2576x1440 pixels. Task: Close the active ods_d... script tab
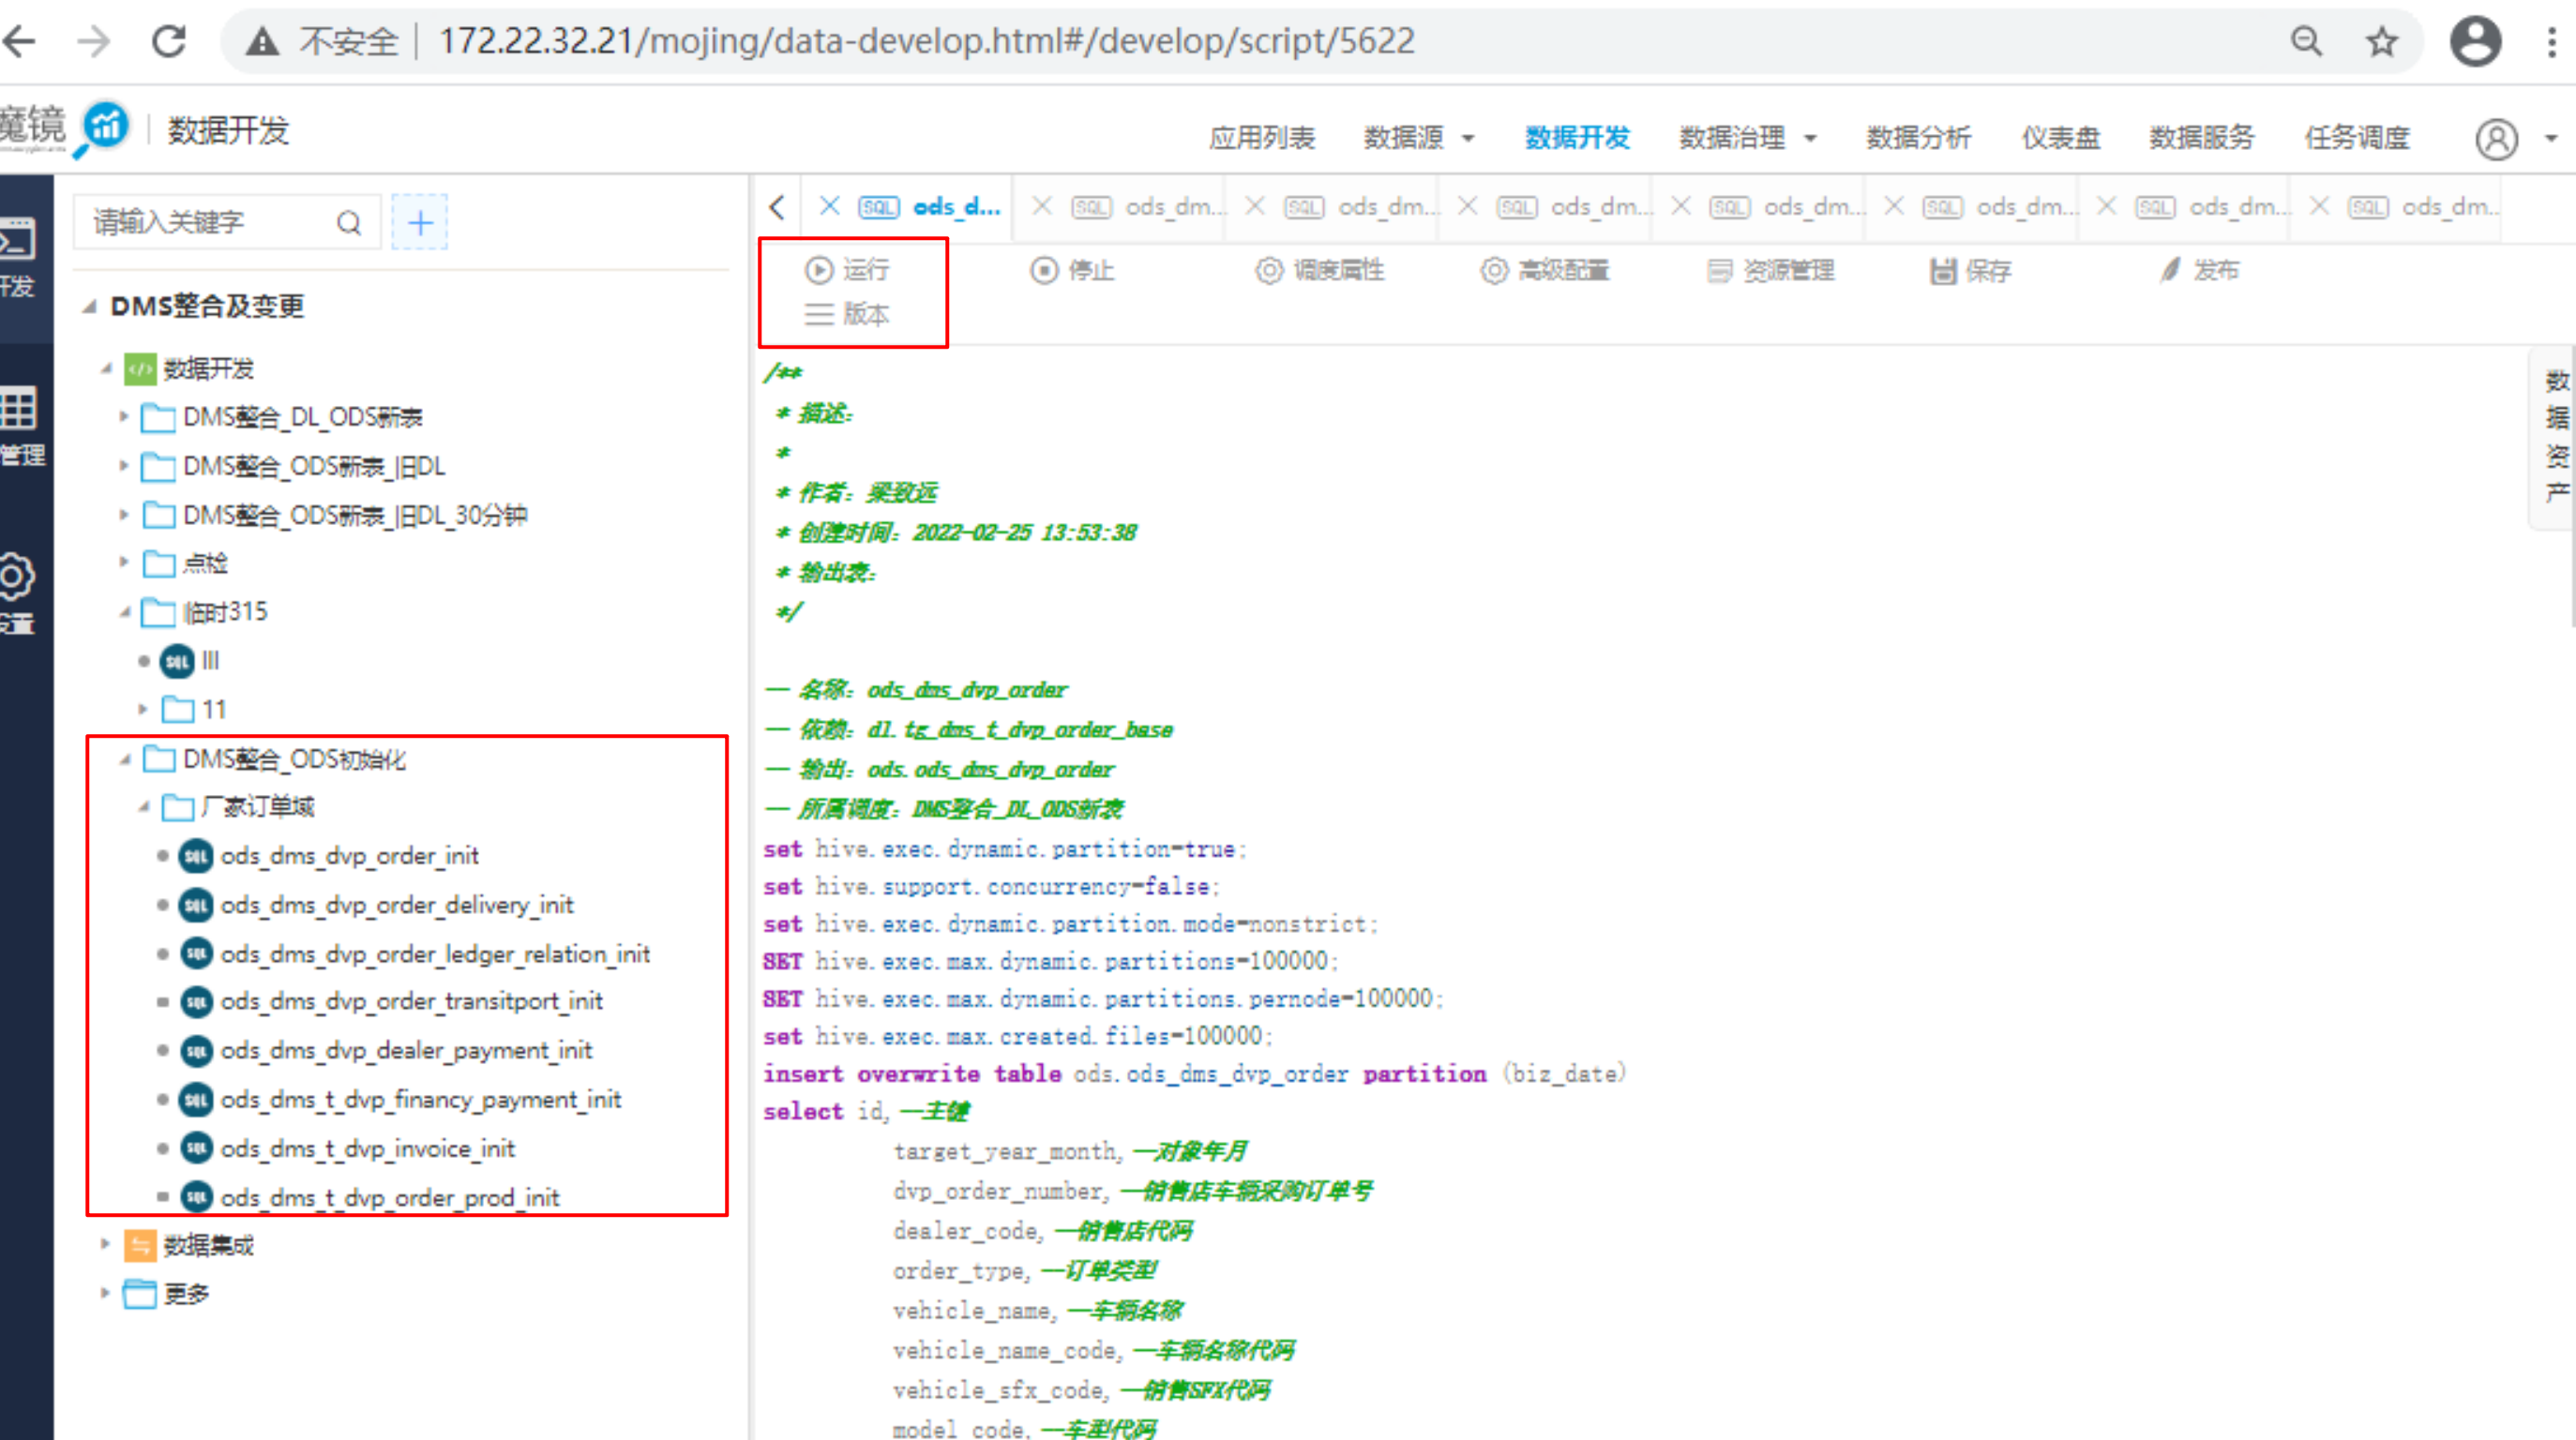(829, 206)
